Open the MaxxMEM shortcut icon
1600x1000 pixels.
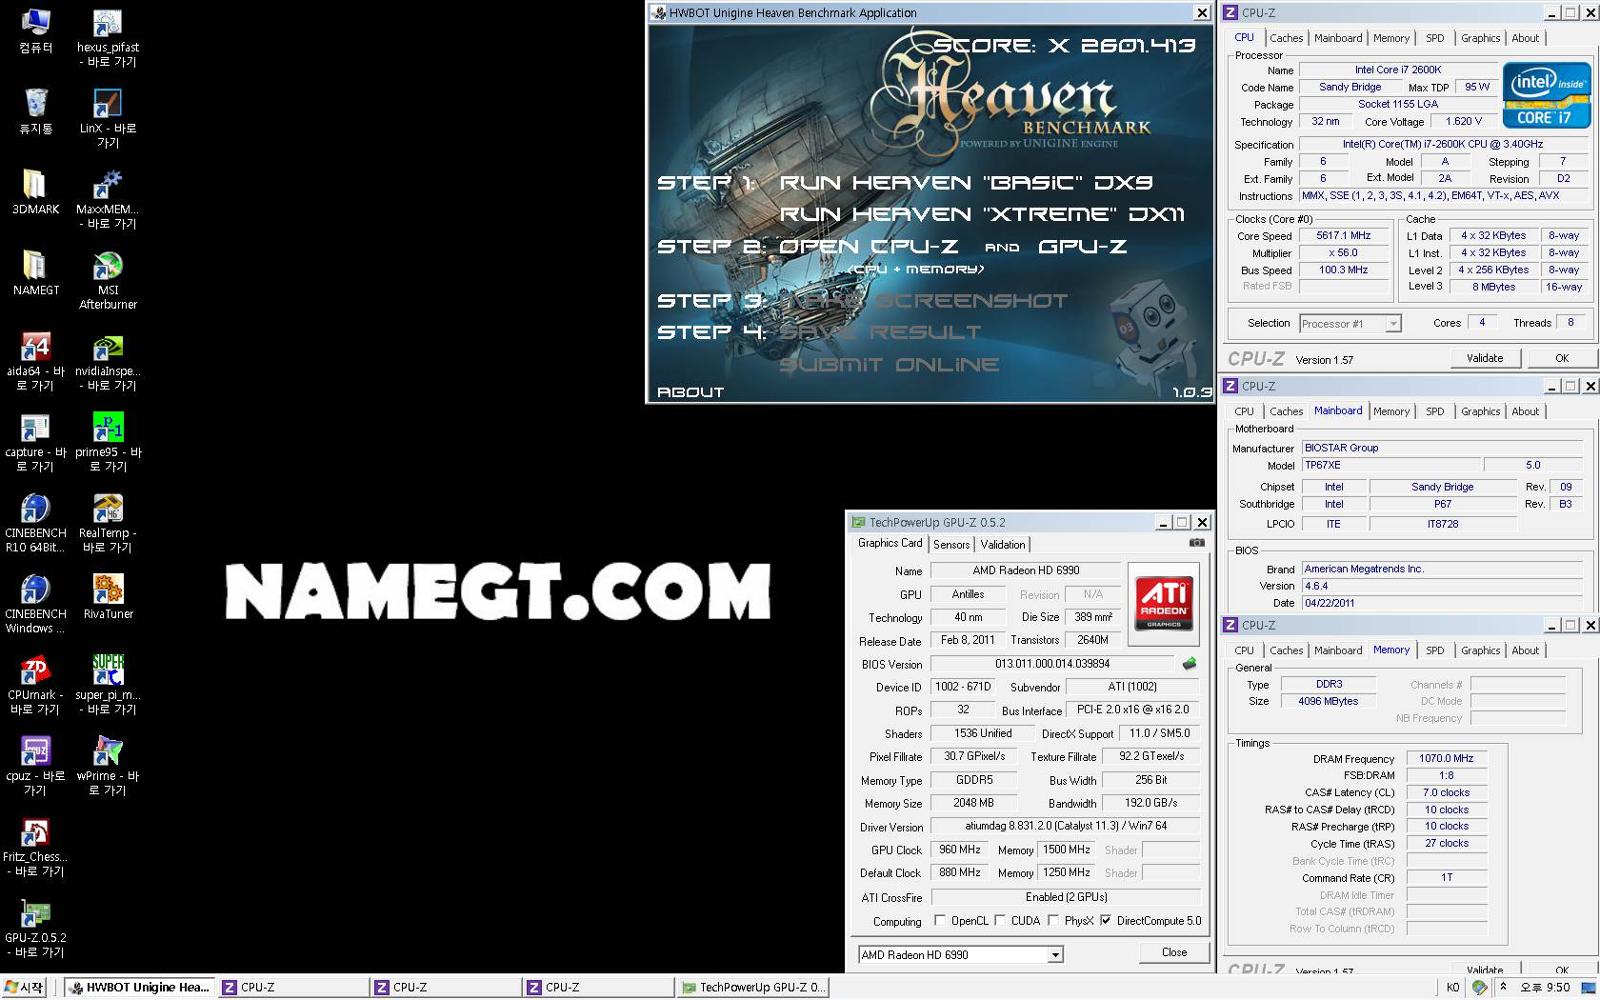pos(107,200)
